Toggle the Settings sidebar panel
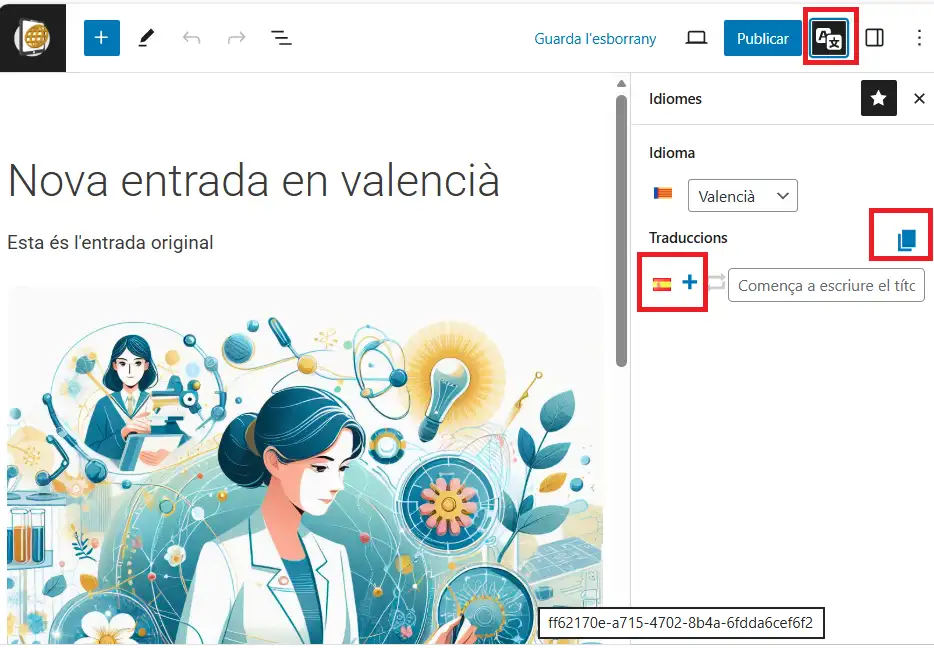This screenshot has height=648, width=934. [x=874, y=38]
